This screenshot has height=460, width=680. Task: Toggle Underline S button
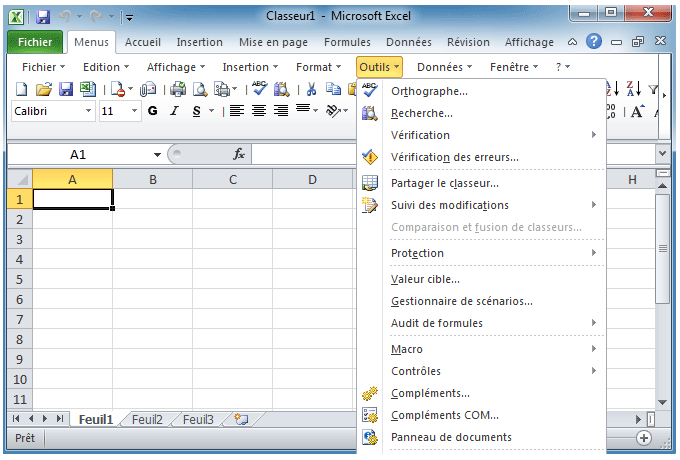[196, 111]
